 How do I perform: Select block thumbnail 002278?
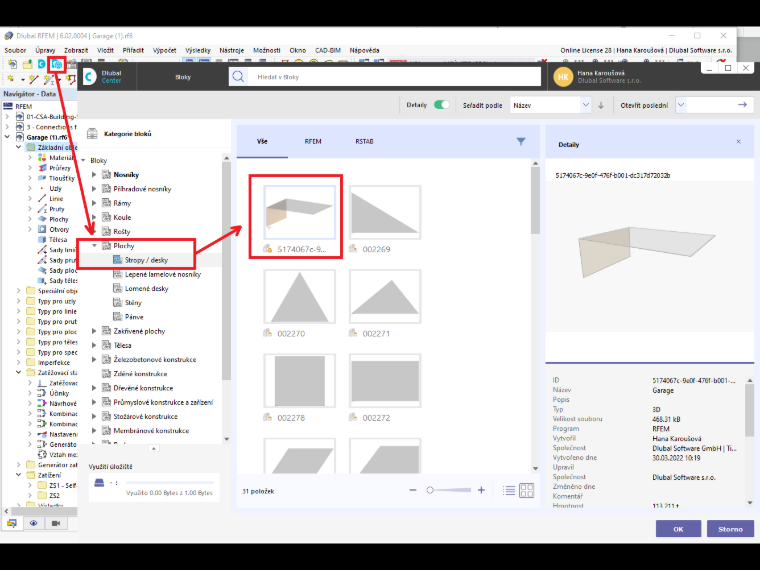coord(300,381)
